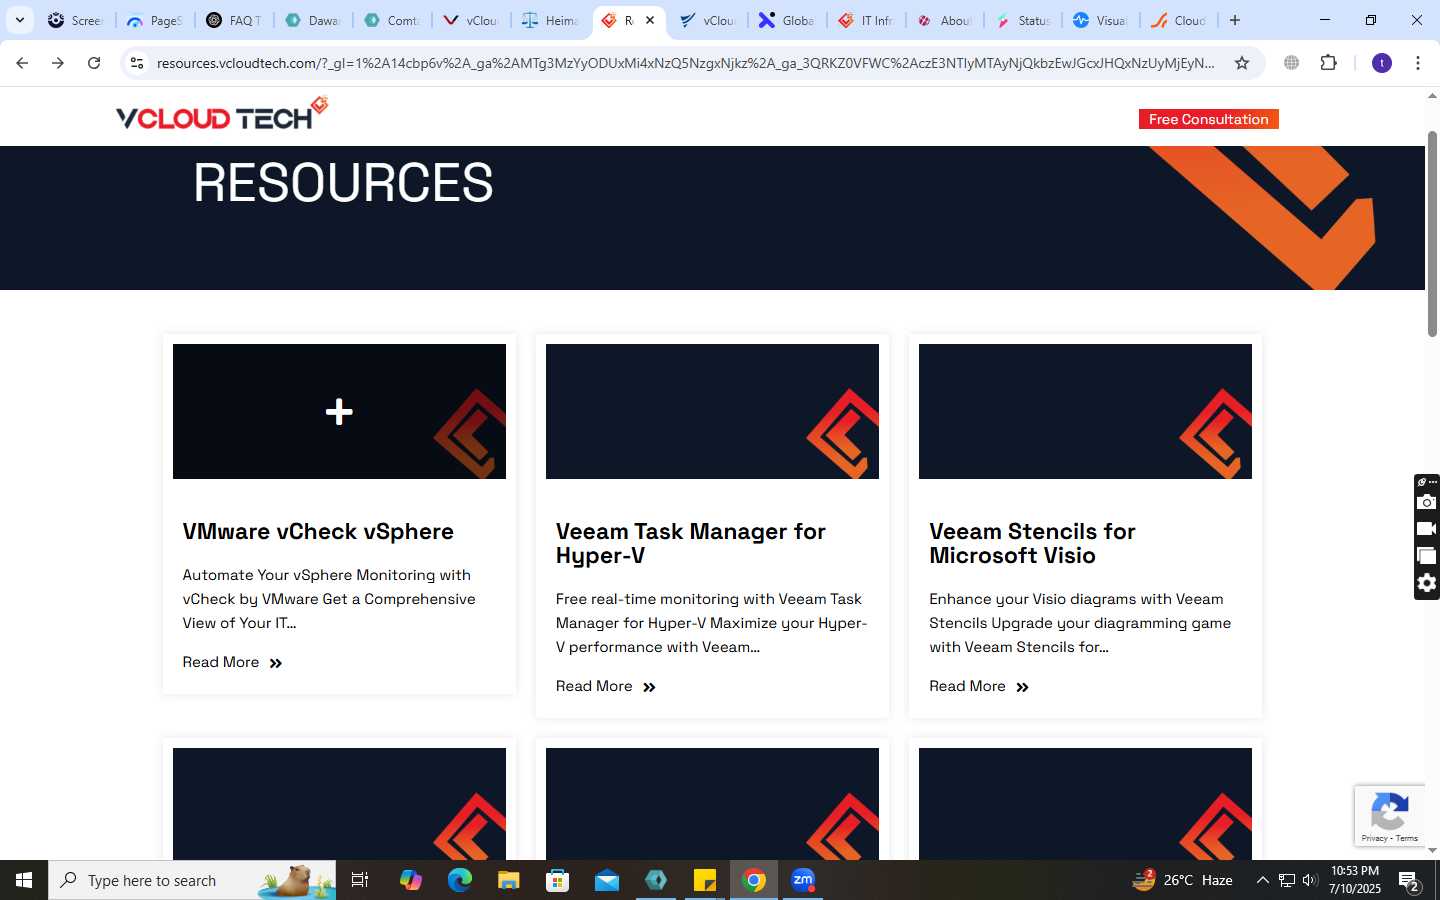Open settings gear in side widget
The height and width of the screenshot is (900, 1440).
click(1427, 583)
